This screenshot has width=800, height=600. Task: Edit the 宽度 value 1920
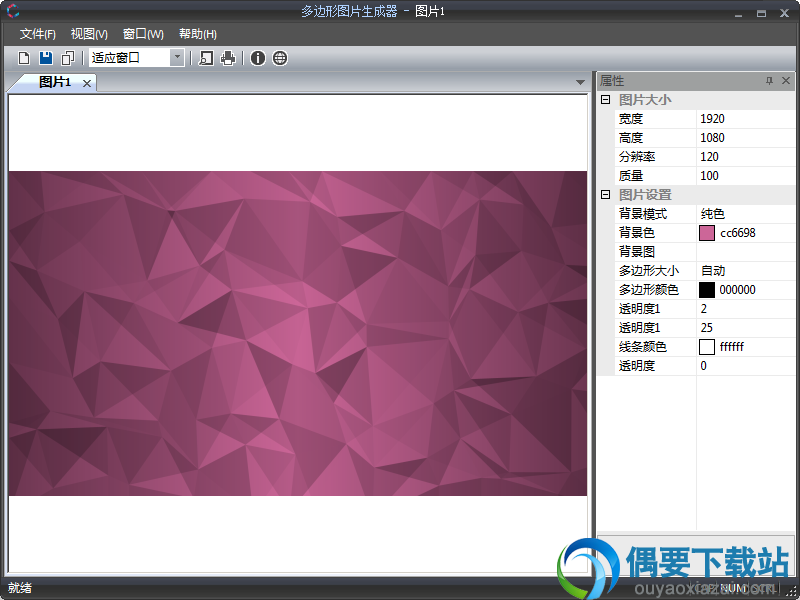[x=745, y=119]
